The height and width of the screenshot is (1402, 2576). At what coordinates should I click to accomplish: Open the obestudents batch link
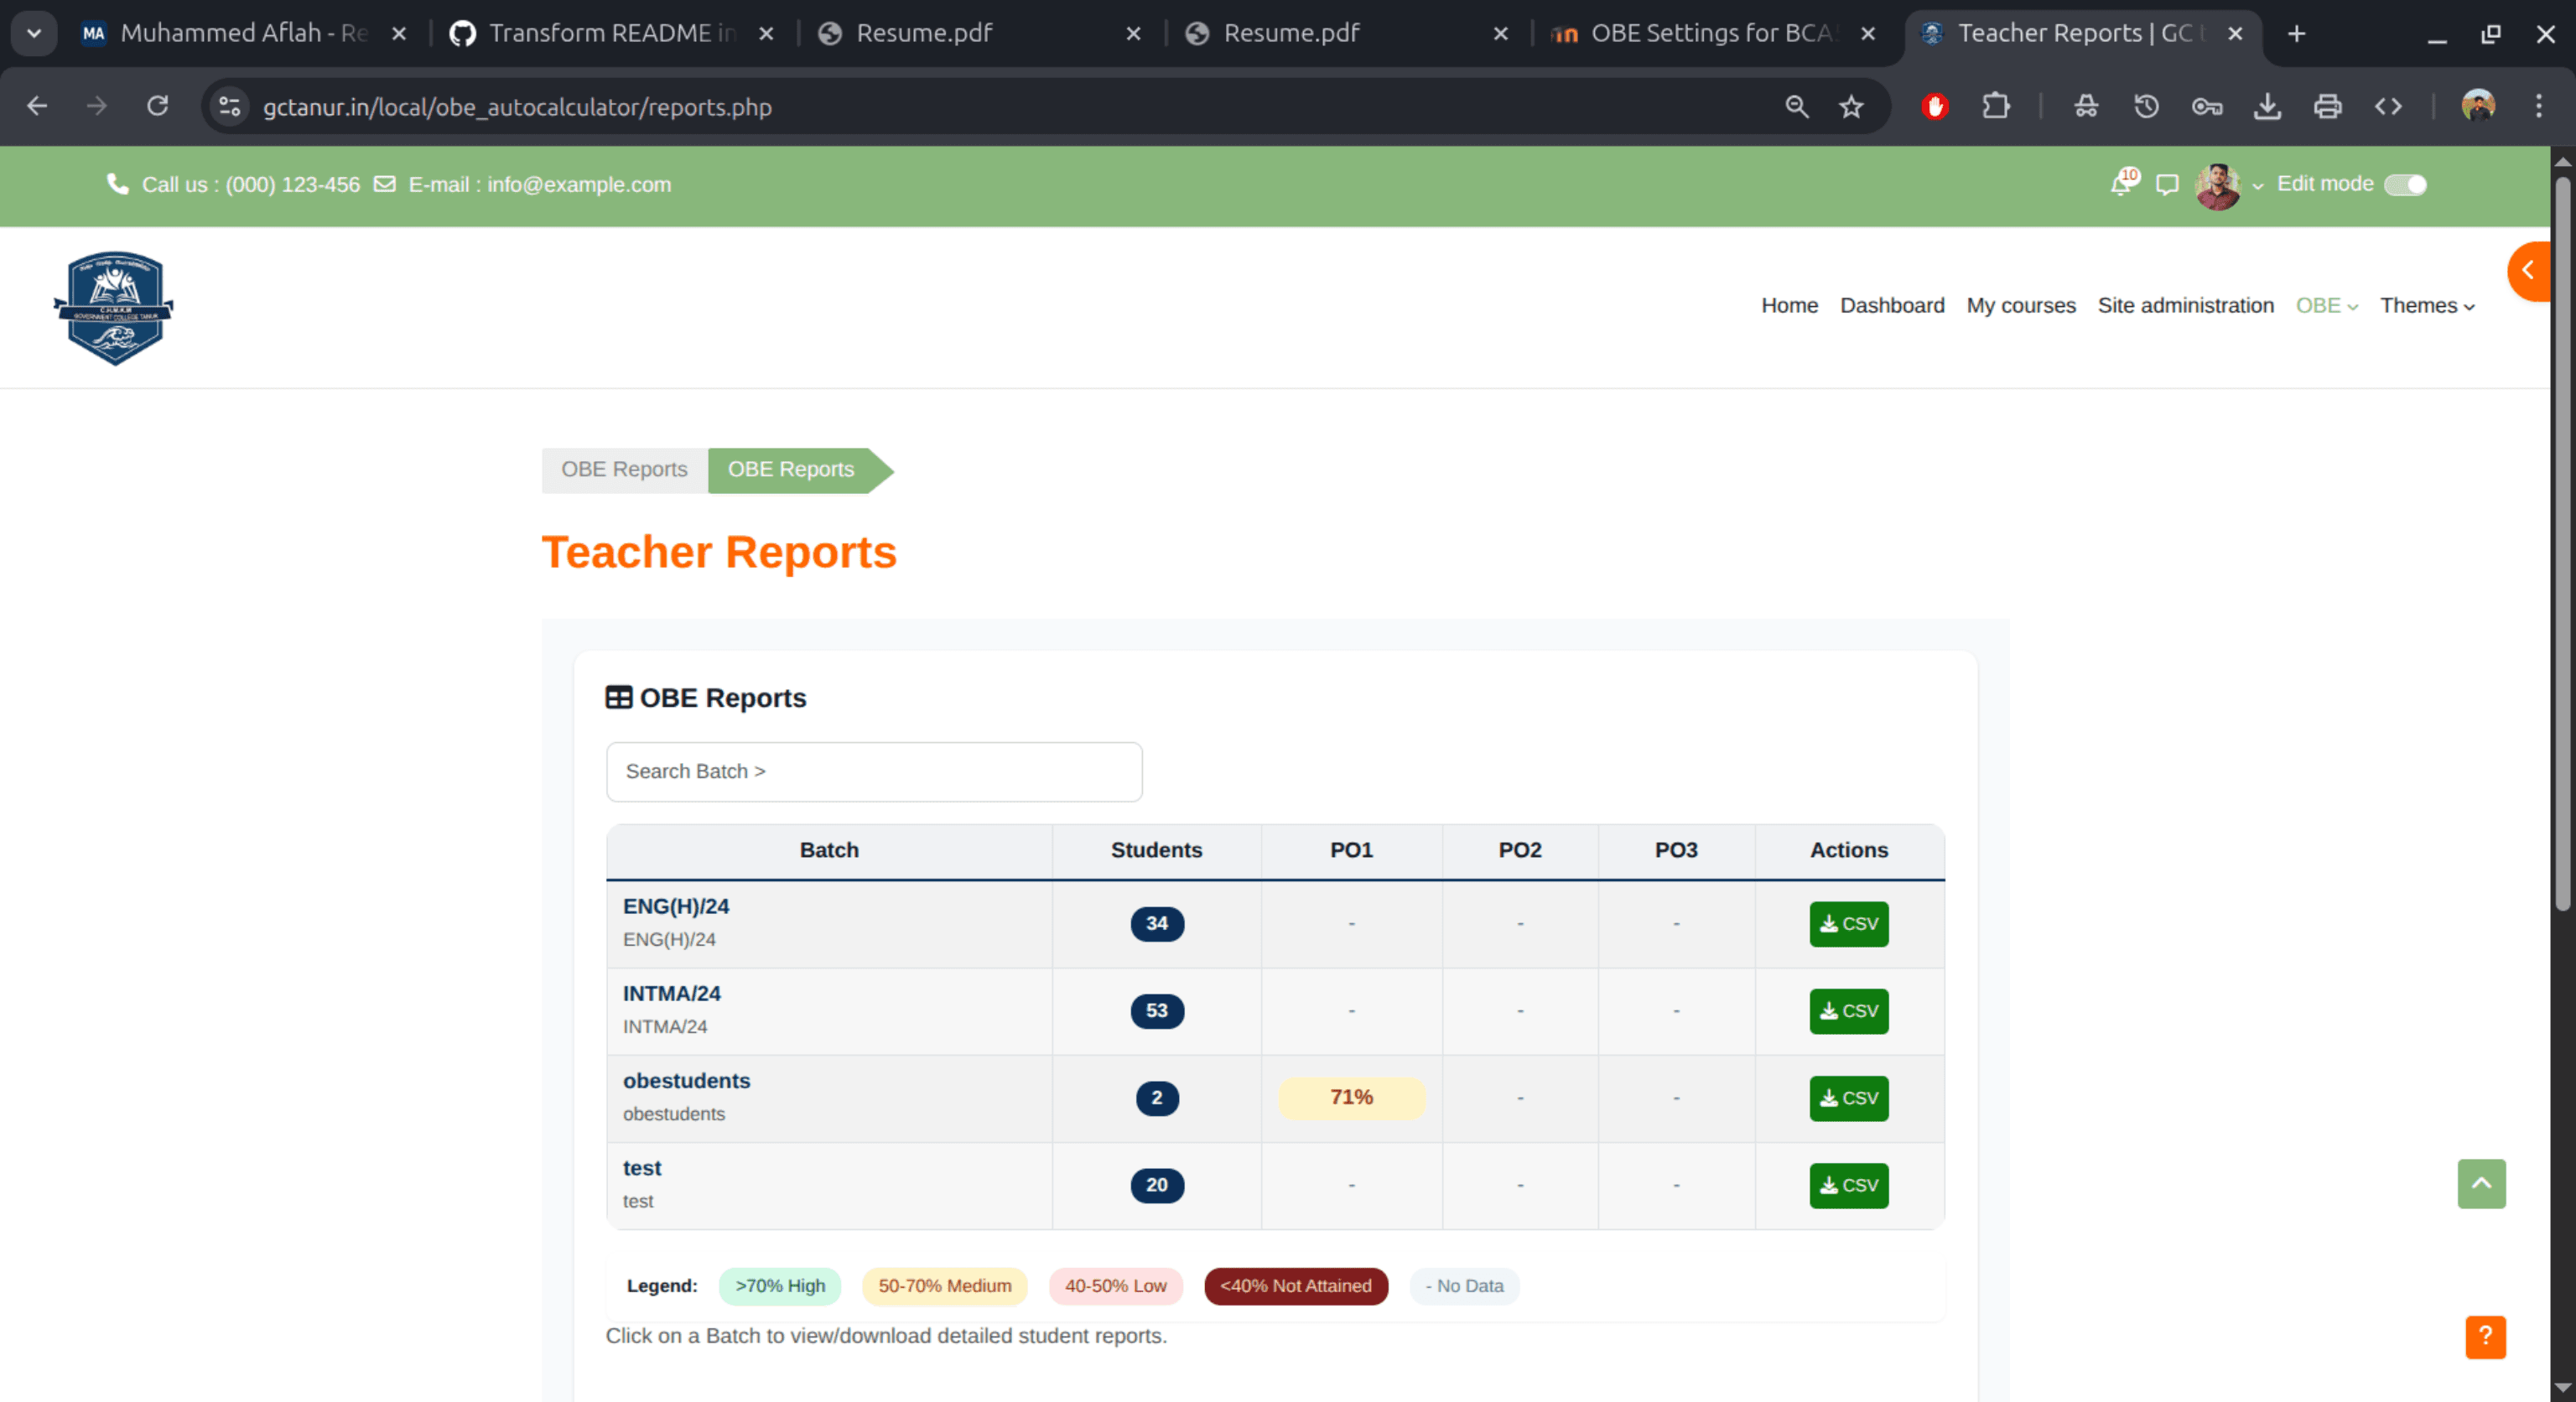point(686,1081)
